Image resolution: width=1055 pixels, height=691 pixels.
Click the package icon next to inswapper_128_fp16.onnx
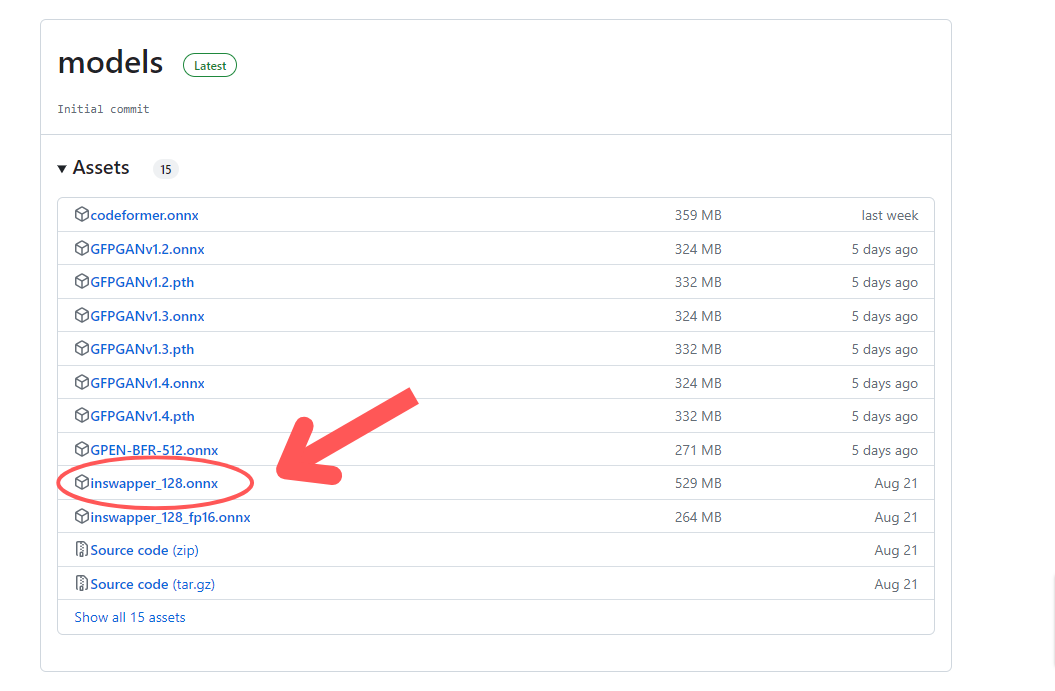(x=82, y=517)
